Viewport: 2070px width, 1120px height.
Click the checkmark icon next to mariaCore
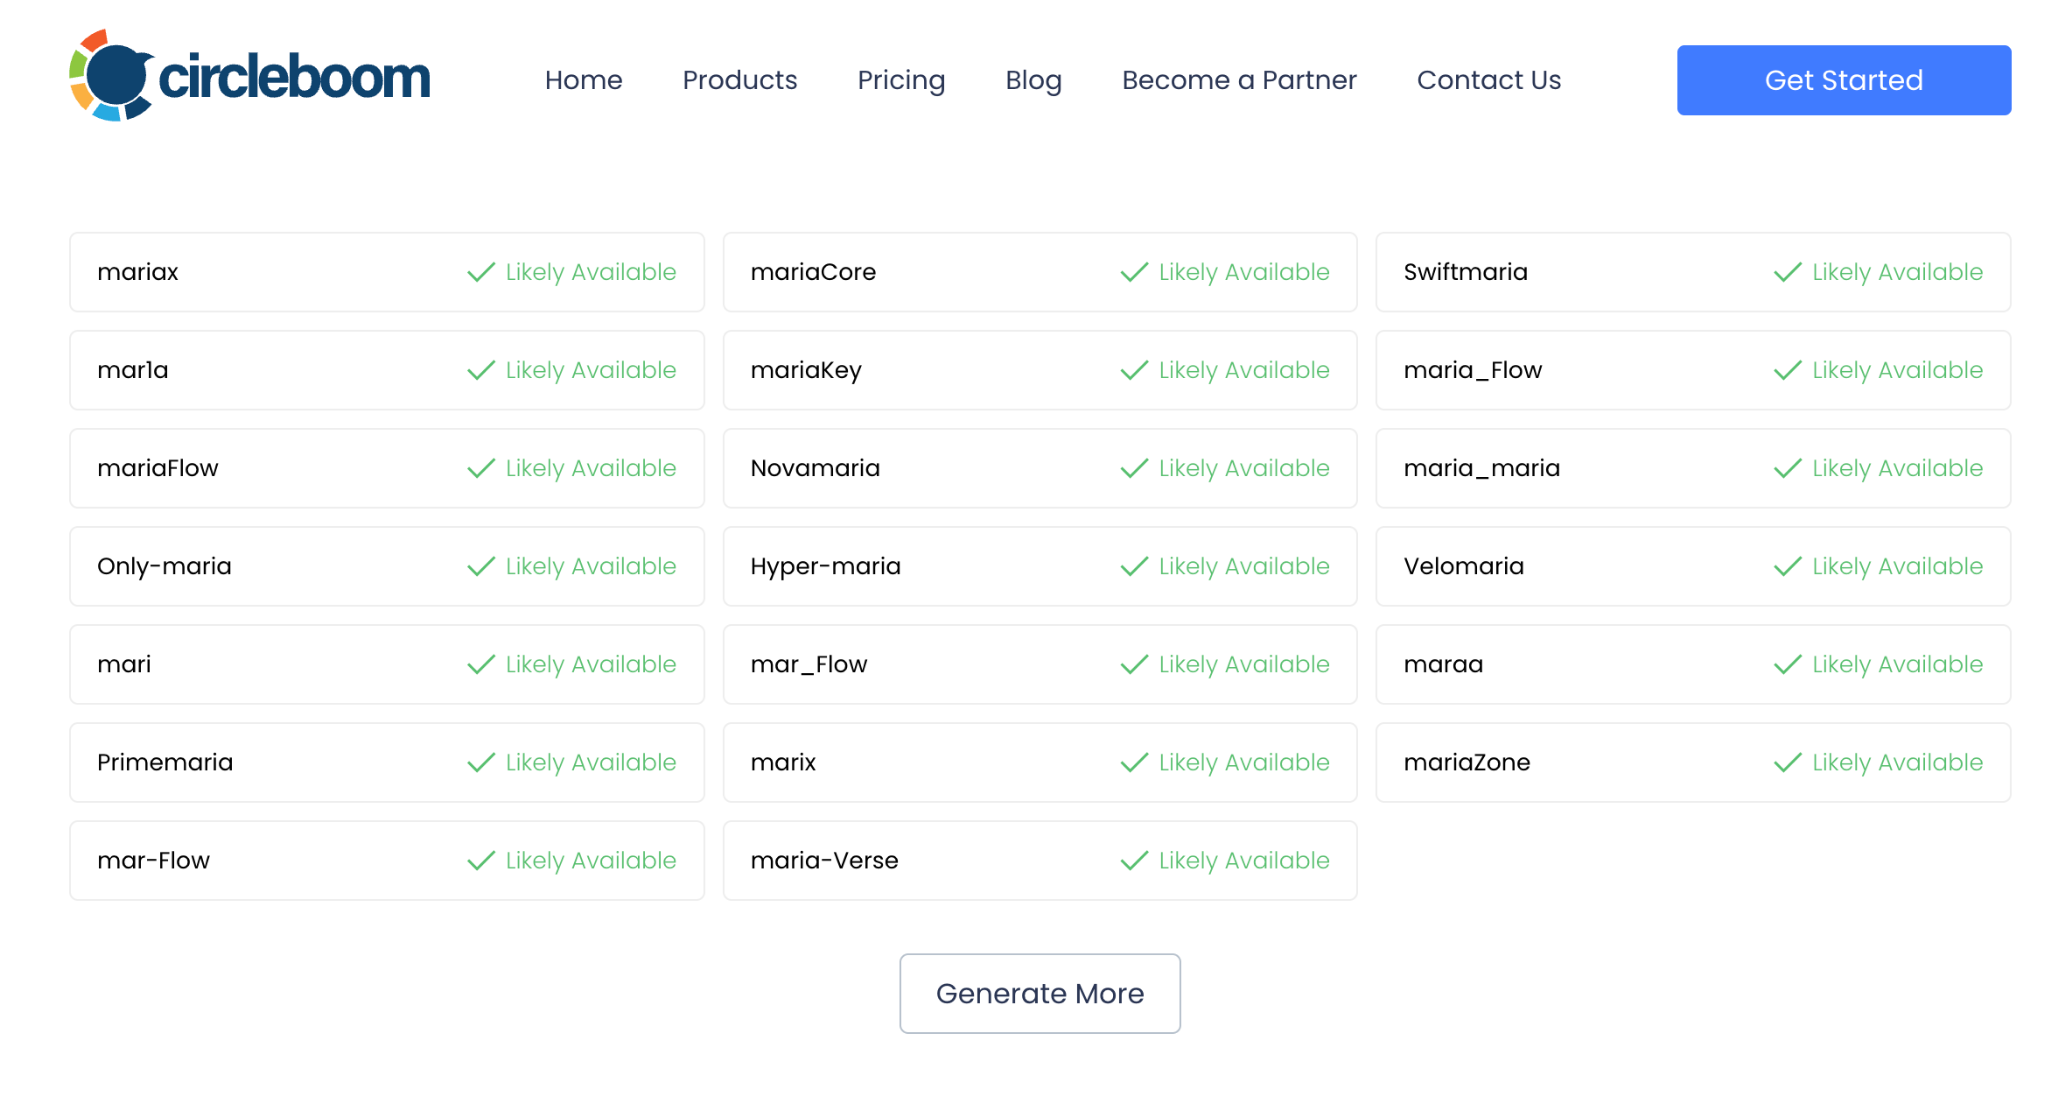point(1133,271)
